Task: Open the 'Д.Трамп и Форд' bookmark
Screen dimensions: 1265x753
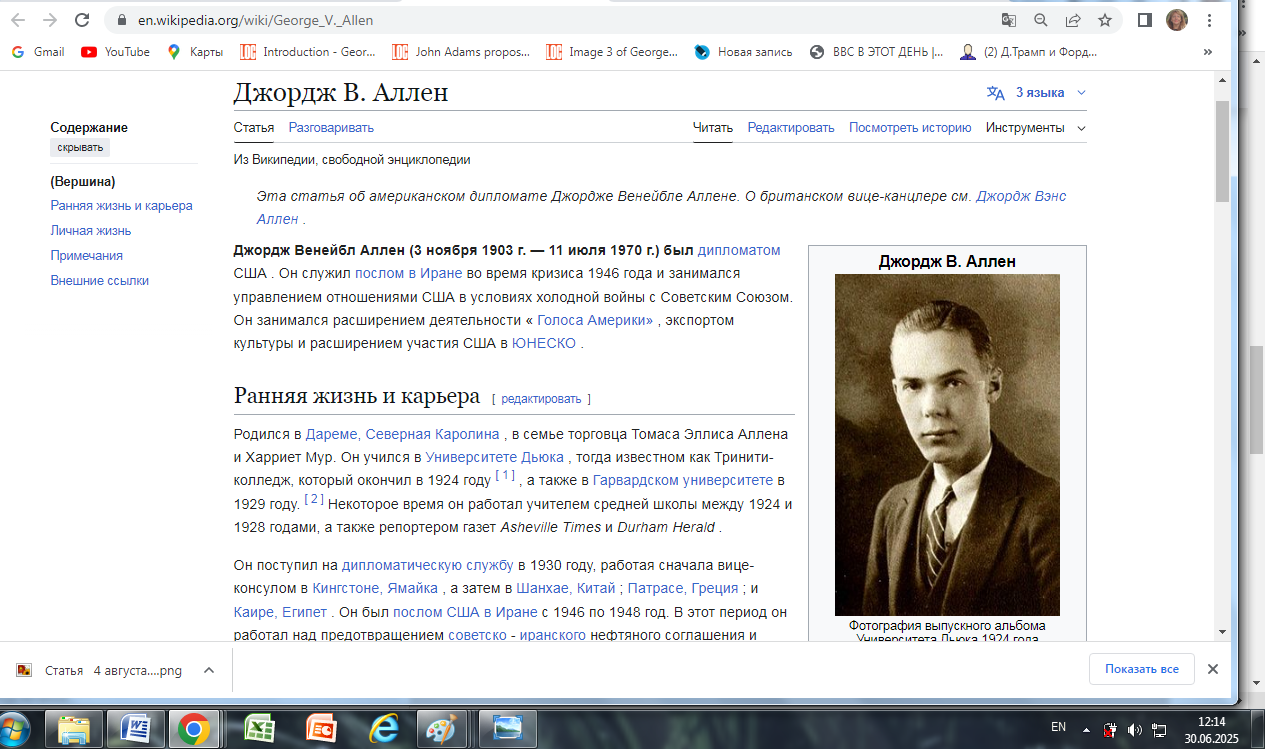Action: (x=1028, y=52)
